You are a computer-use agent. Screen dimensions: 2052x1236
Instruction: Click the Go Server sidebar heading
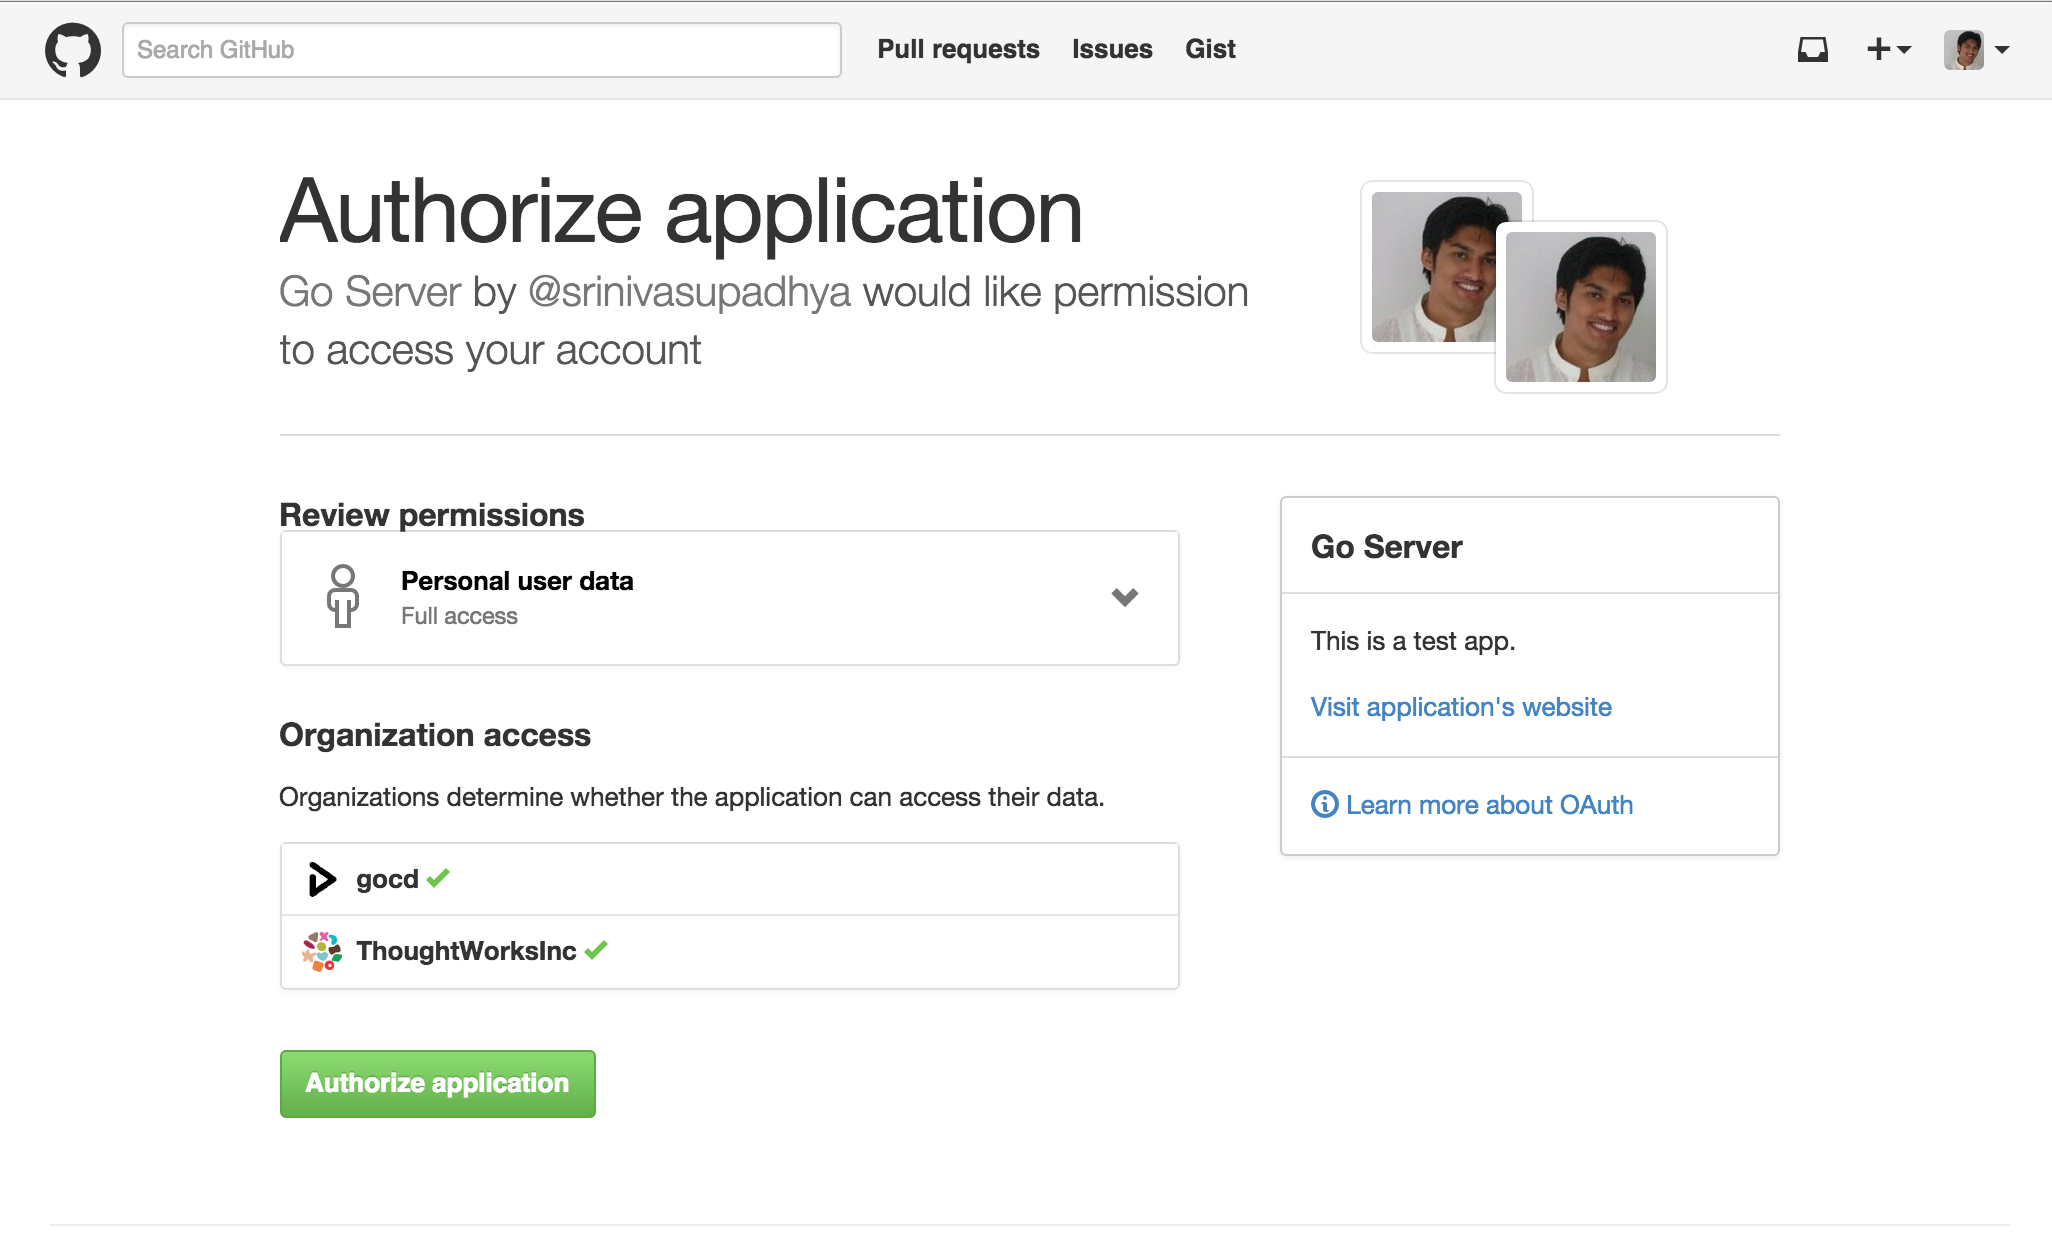(x=1386, y=547)
